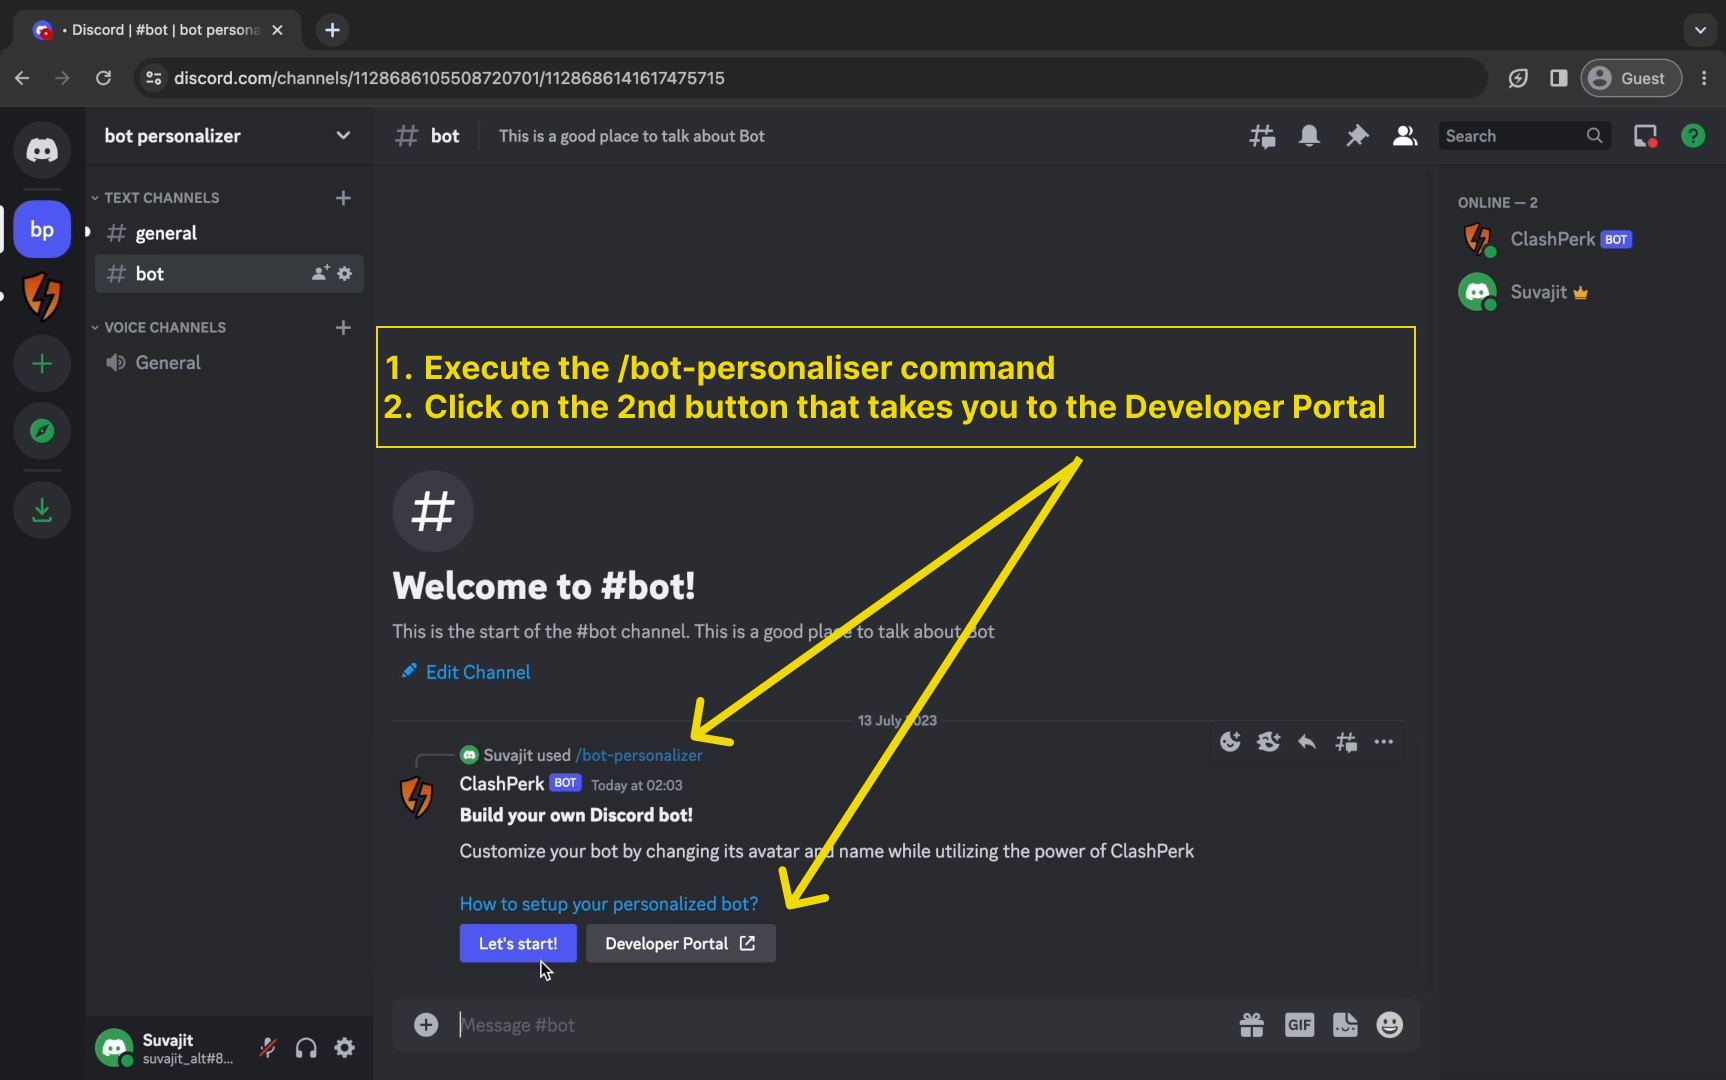Click the Download Apps icon
The height and width of the screenshot is (1080, 1726).
pyautogui.click(x=42, y=510)
